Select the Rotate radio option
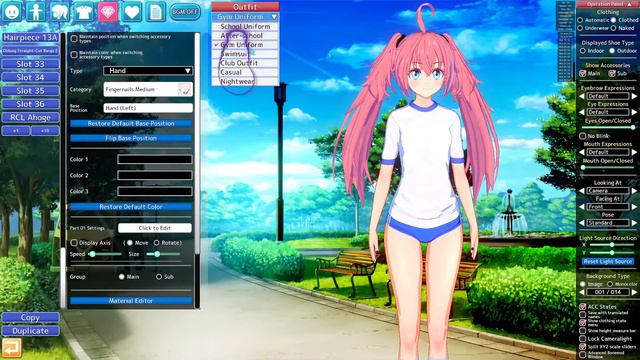The width and height of the screenshot is (640, 360). 156,243
